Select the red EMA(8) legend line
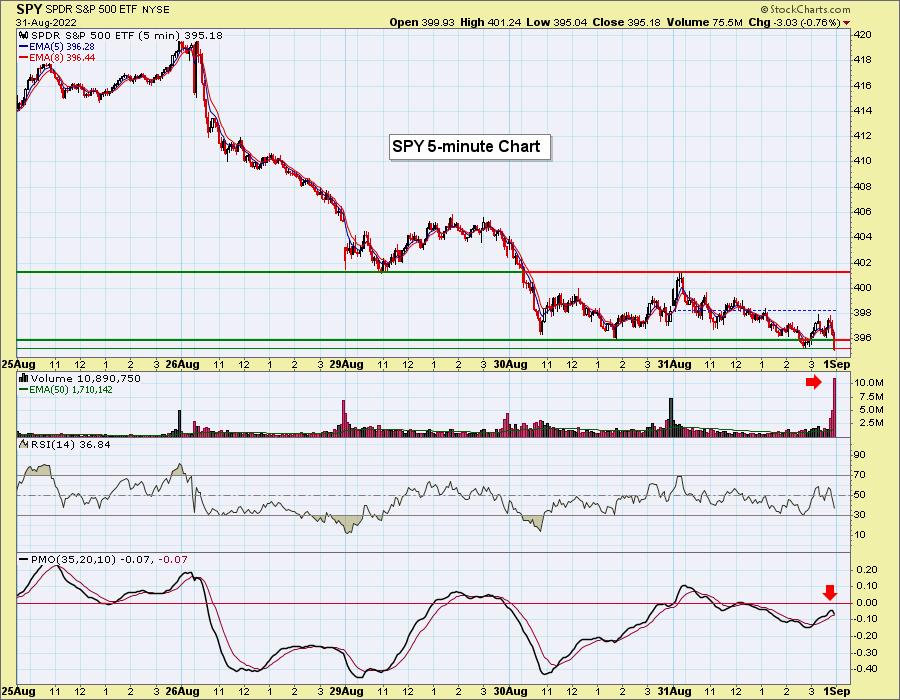This screenshot has width=900, height=700. pyautogui.click(x=24, y=58)
